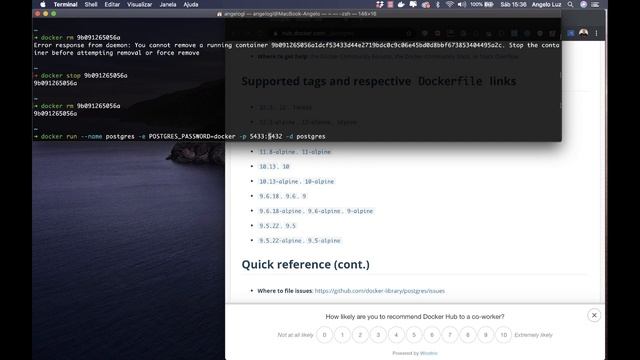This screenshot has width=640, height=360.
Task: Open the 9.5.22 tag link
Action: [269, 226]
